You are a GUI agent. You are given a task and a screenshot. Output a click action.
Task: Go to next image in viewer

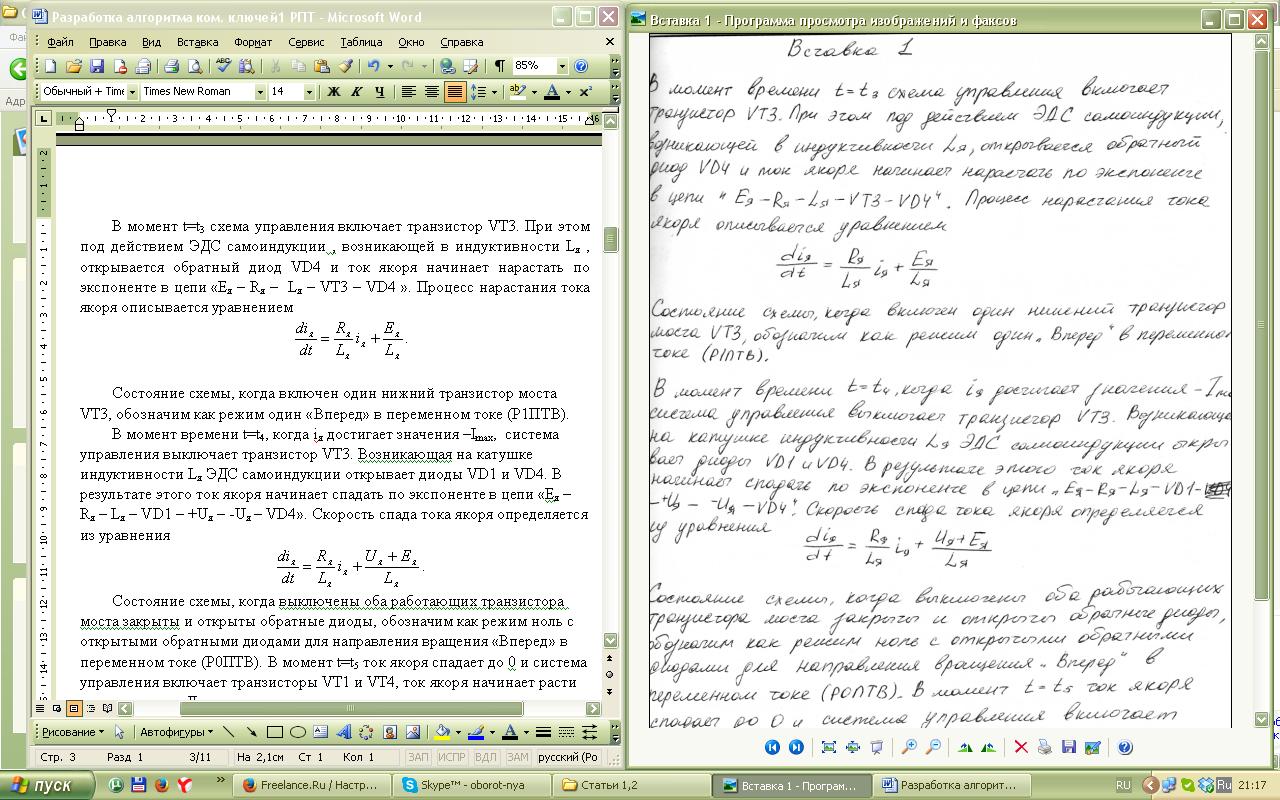796,747
